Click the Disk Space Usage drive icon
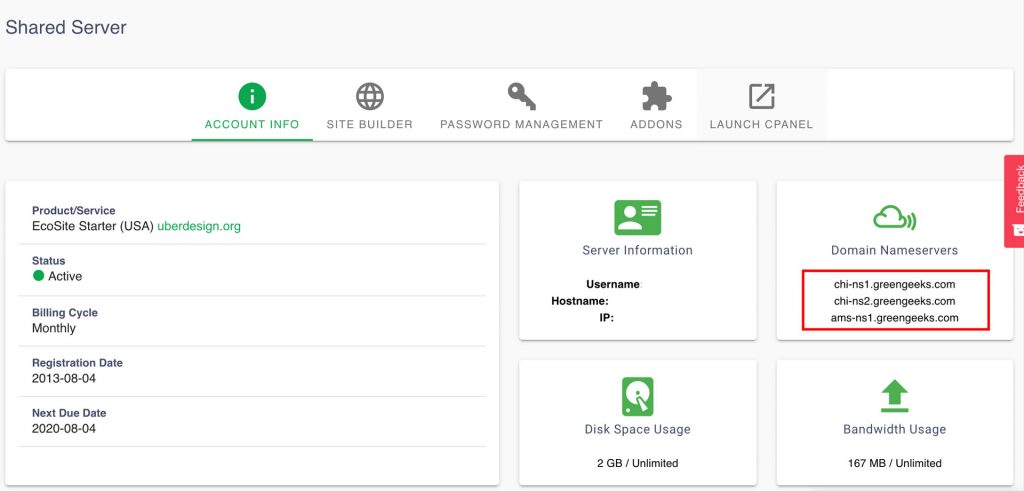The image size is (1024, 491). 637,396
